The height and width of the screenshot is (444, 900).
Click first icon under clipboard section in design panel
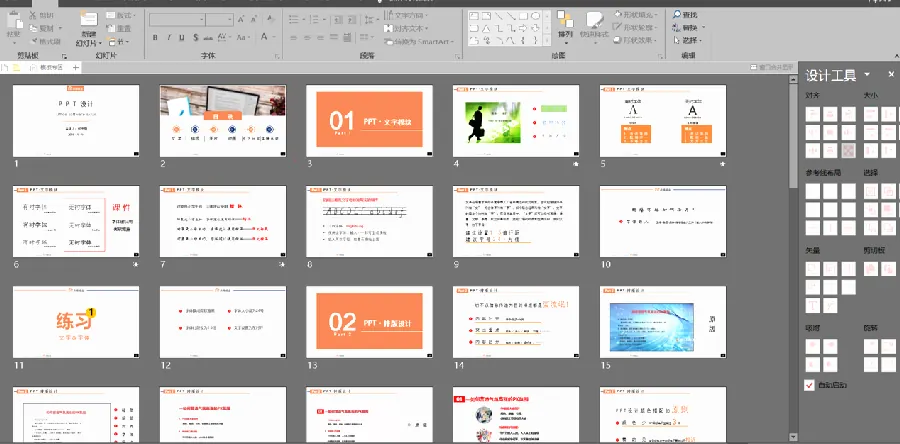871,269
